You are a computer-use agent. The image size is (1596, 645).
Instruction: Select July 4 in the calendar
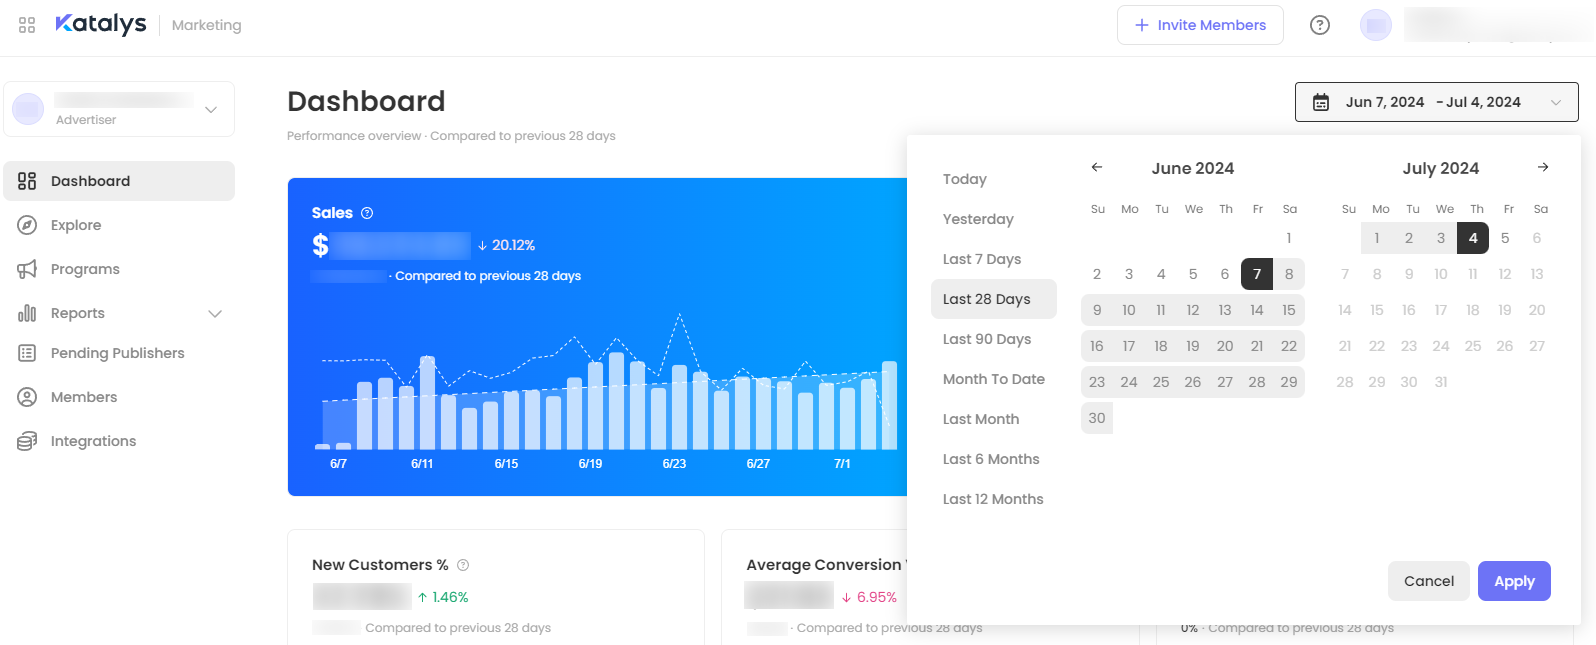coord(1473,238)
